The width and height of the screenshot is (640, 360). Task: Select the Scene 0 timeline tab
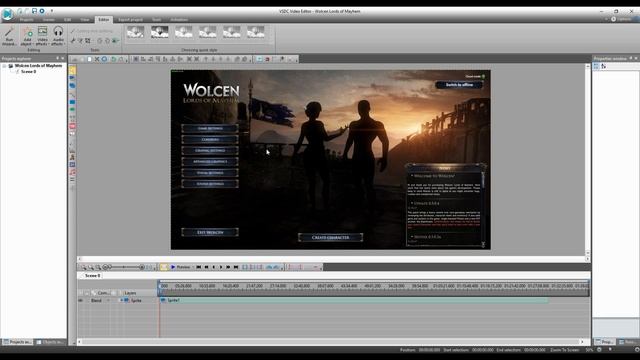click(x=93, y=276)
